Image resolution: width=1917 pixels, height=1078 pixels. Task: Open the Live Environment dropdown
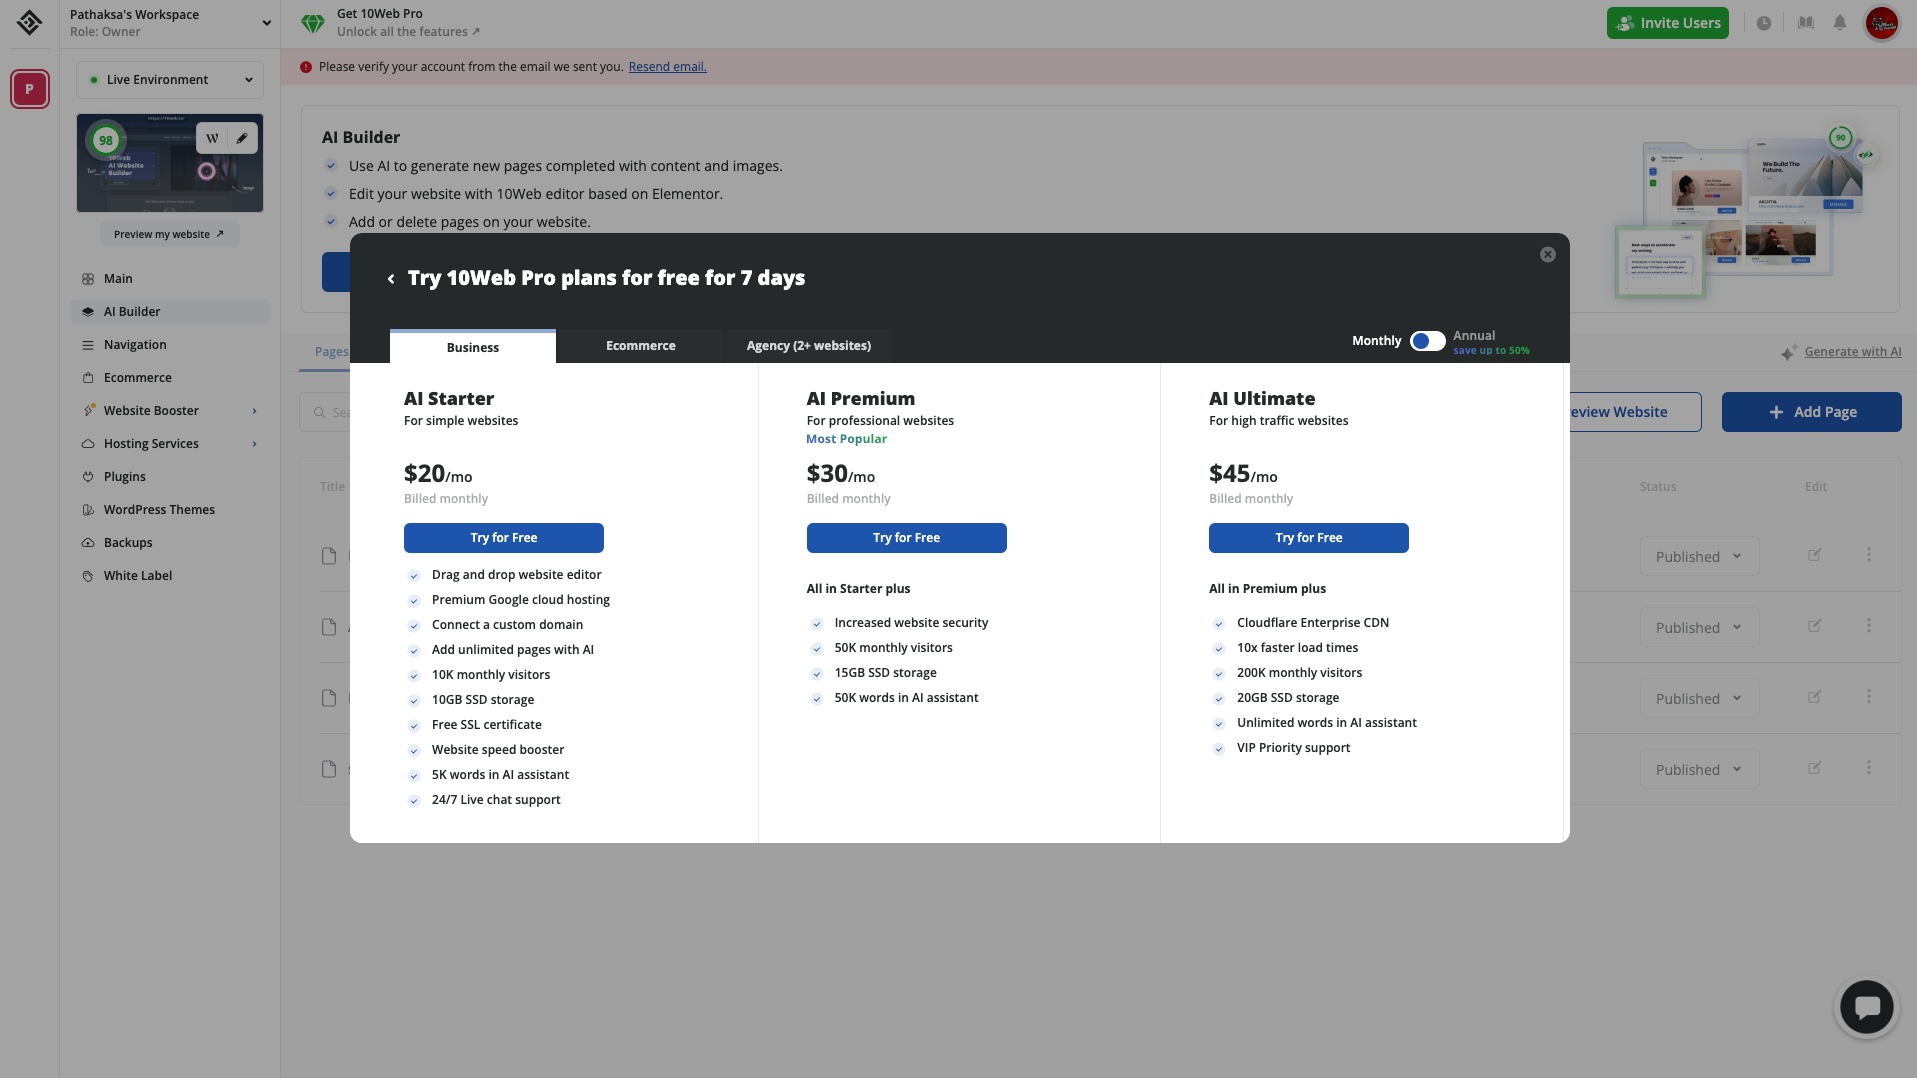(x=170, y=80)
